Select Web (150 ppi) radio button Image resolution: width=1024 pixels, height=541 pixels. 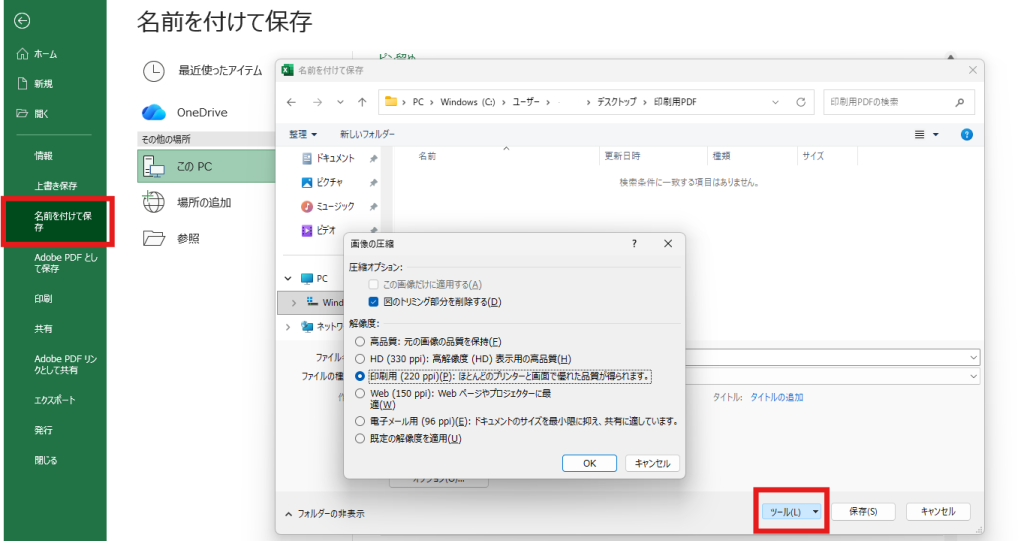coord(360,393)
